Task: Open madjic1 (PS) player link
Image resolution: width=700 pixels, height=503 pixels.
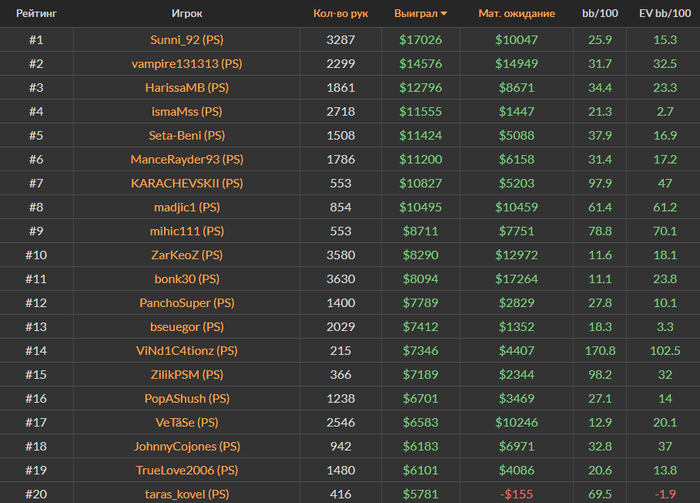Action: point(187,207)
